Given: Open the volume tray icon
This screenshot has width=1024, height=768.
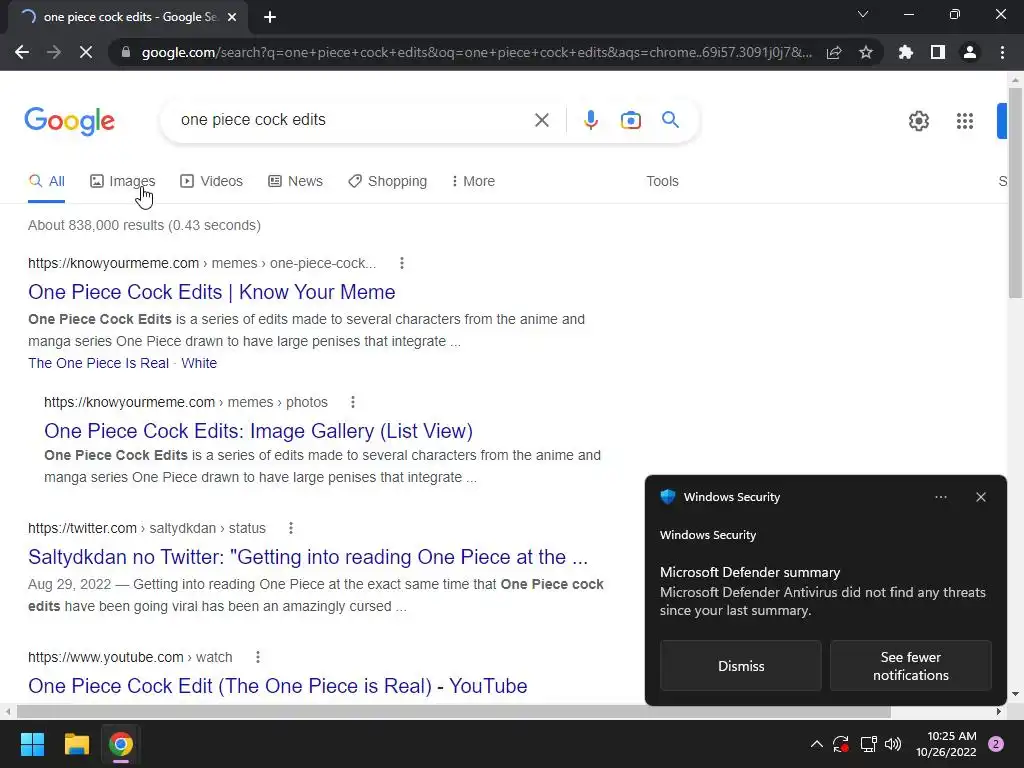Looking at the screenshot, I should click(x=893, y=744).
